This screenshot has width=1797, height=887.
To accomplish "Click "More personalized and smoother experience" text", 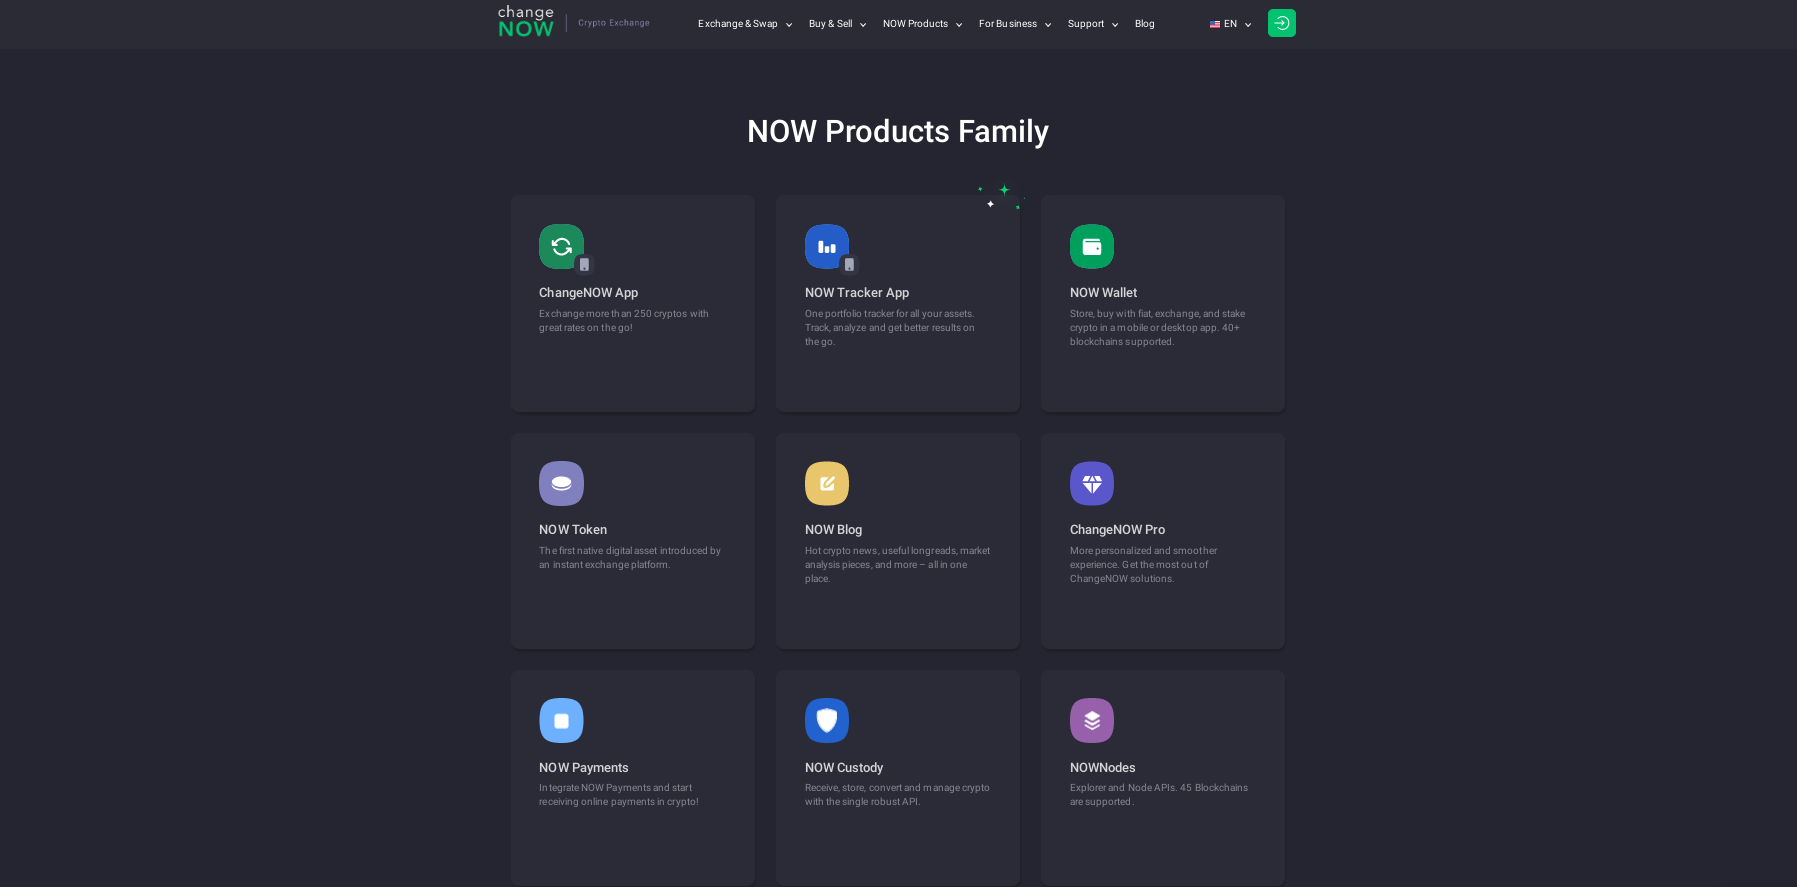I will click(x=1144, y=565).
